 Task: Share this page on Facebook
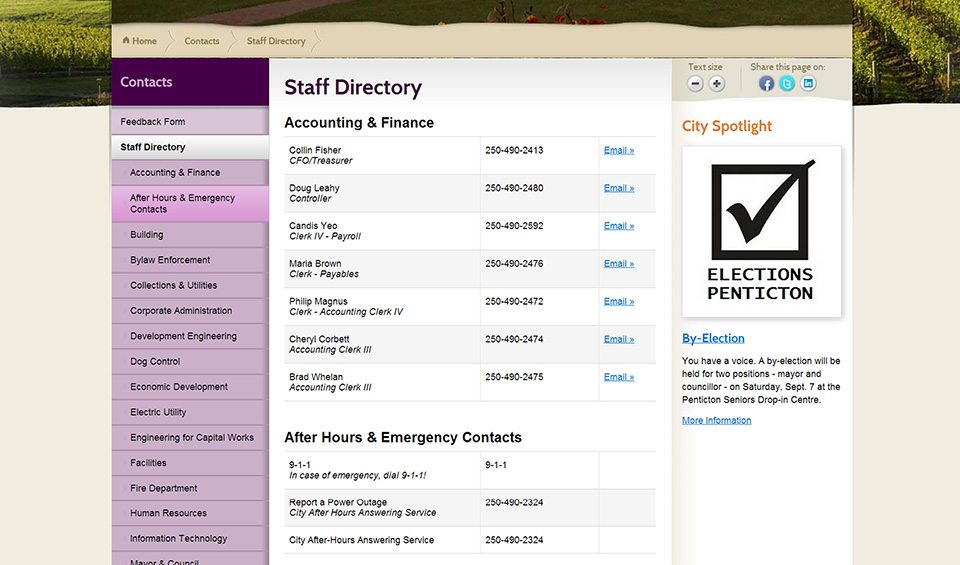click(766, 84)
